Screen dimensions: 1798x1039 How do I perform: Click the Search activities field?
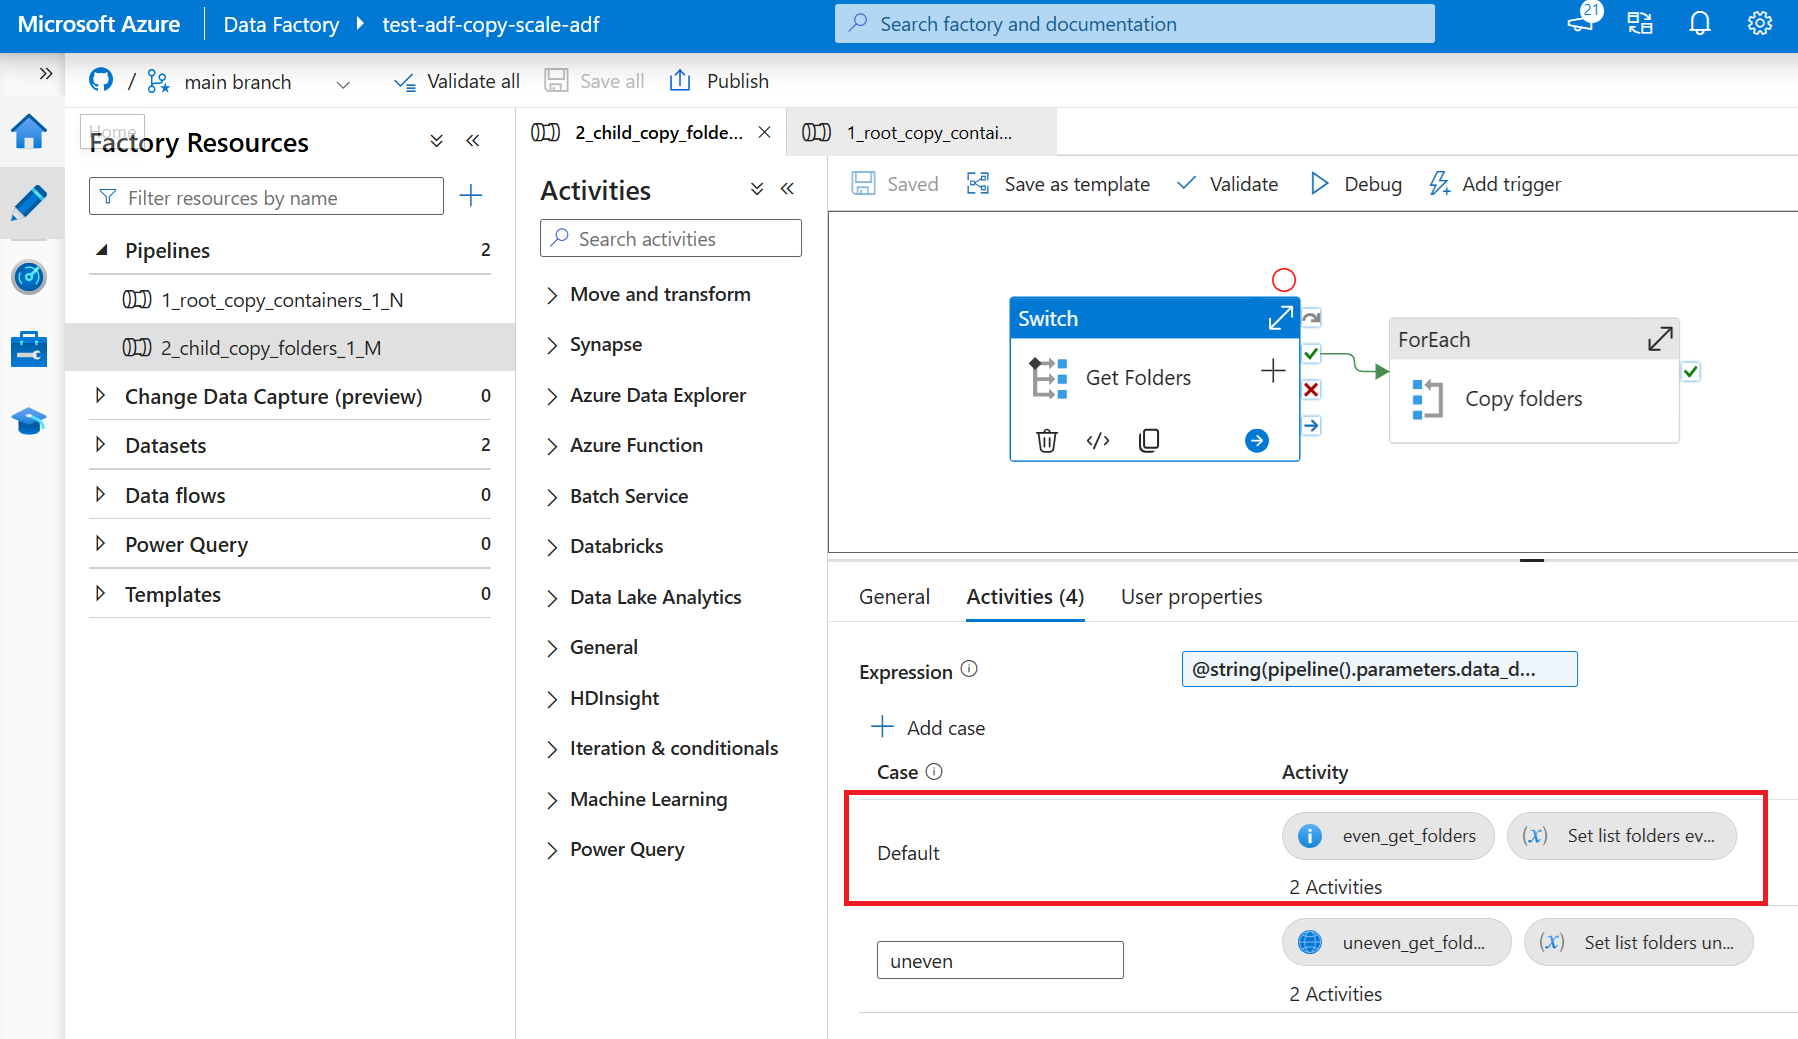tap(670, 239)
